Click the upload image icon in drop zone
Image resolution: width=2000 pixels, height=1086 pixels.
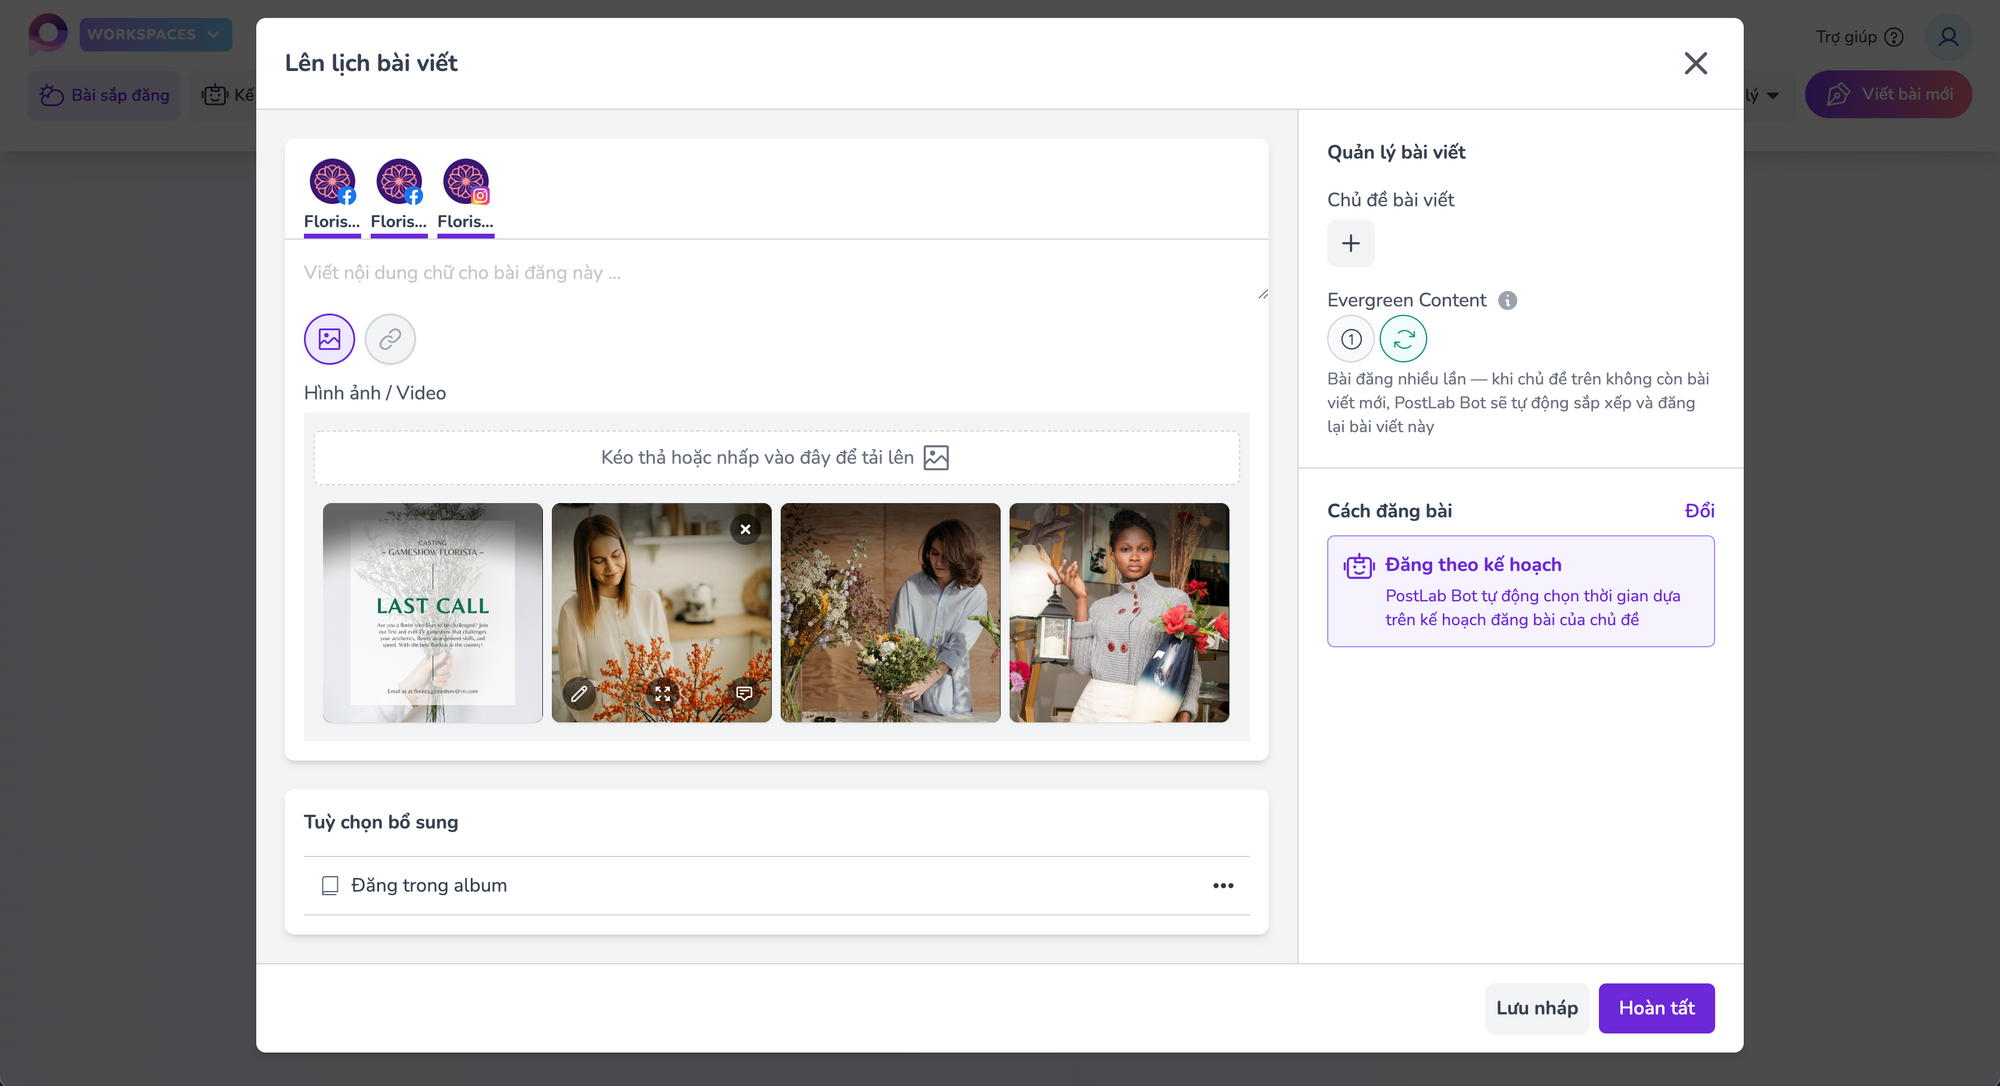[936, 458]
